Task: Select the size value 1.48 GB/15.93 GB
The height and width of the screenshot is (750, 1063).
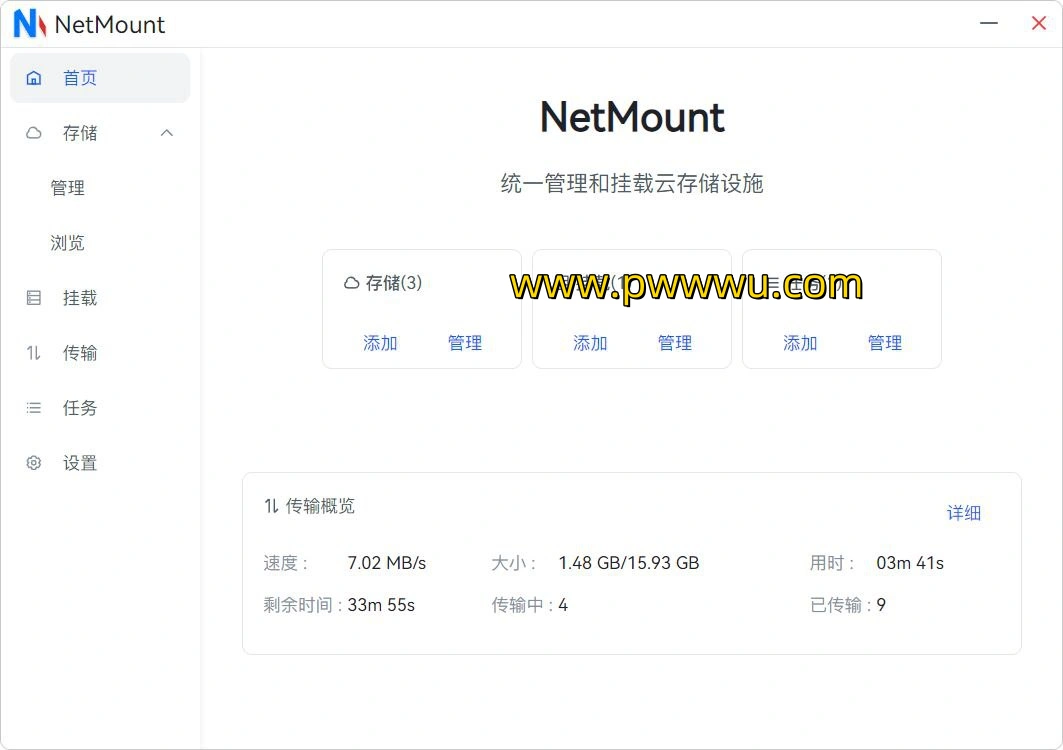Action: (x=628, y=563)
